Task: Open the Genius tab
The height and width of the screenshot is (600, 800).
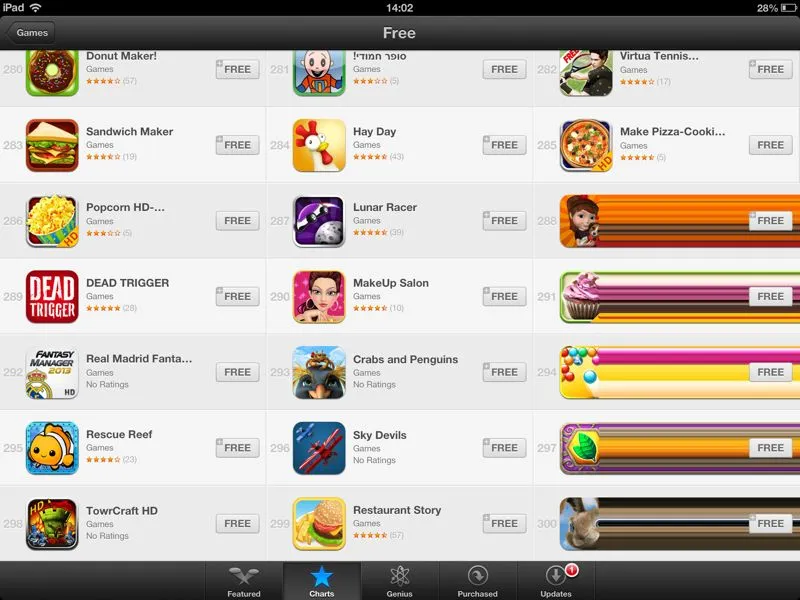Action: pos(399,581)
